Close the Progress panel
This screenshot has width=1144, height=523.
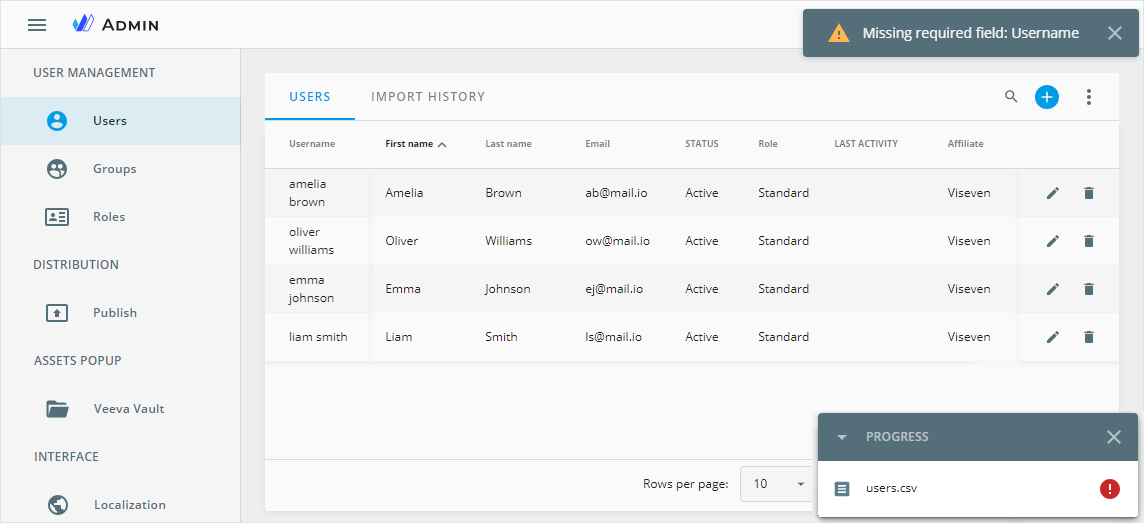pyautogui.click(x=1114, y=437)
